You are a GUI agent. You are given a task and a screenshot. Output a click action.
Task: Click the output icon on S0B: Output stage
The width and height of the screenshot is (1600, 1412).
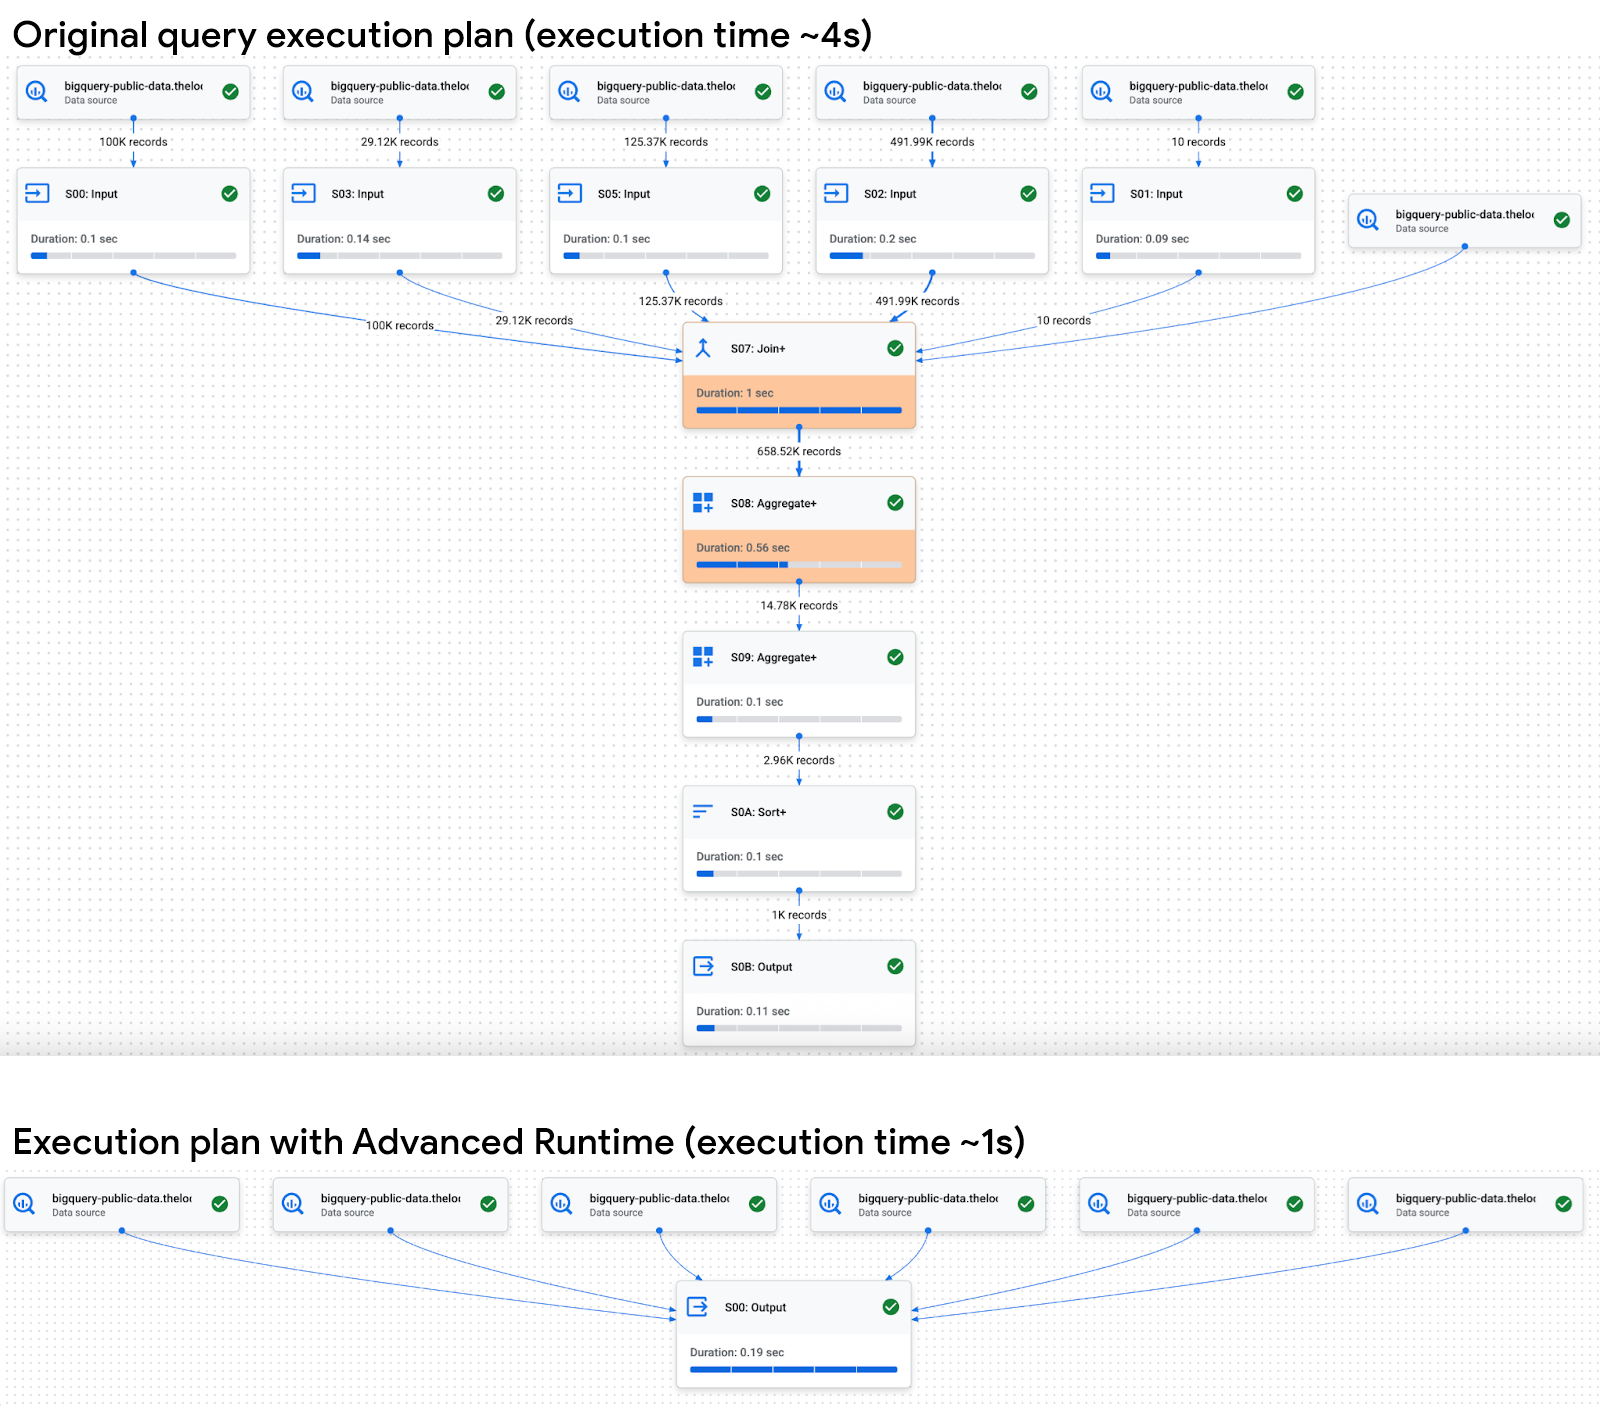[x=704, y=966]
